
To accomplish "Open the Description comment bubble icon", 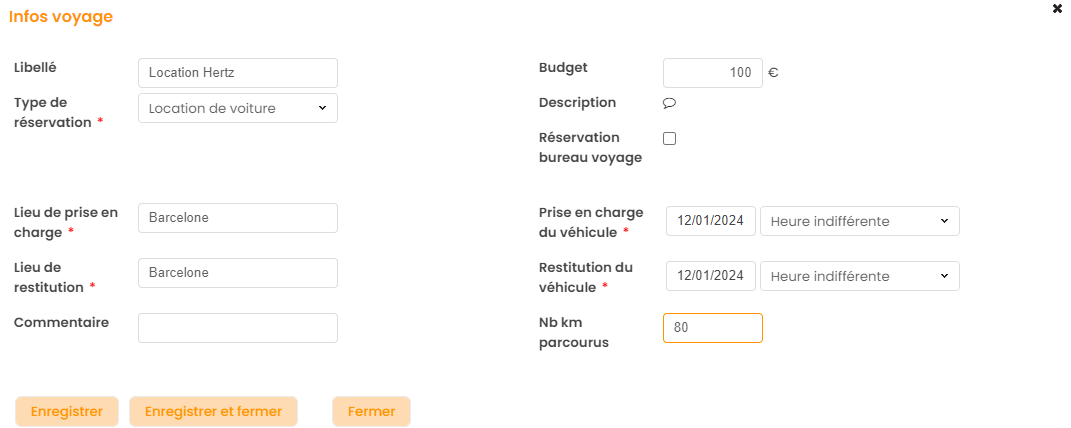I will click(x=670, y=103).
